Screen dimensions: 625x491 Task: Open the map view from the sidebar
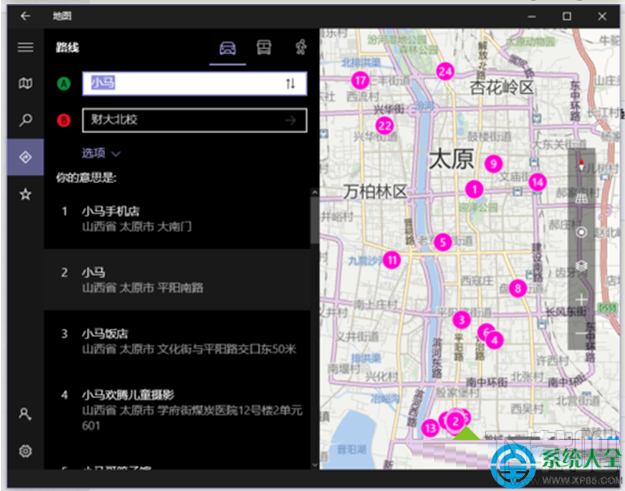[26, 83]
